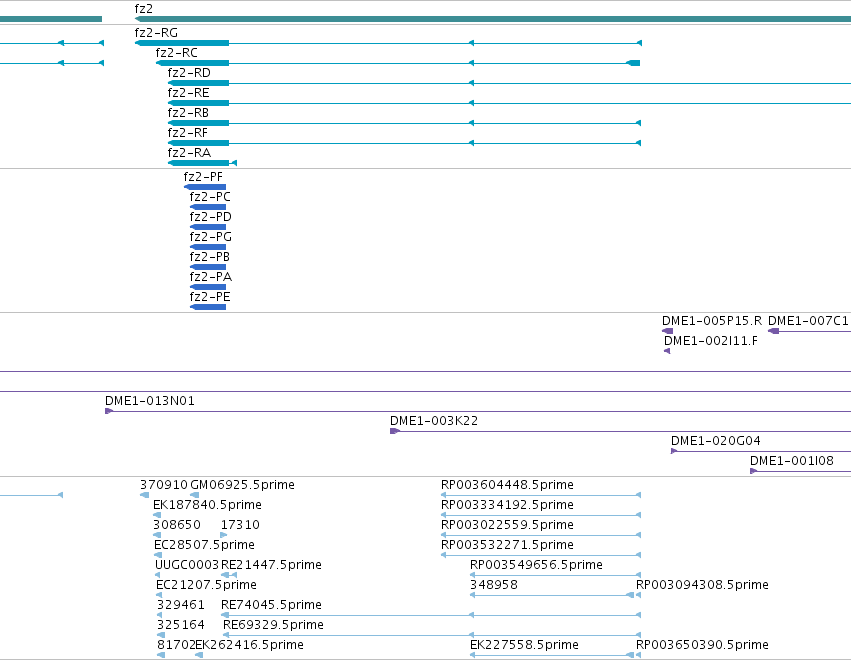The height and width of the screenshot is (660, 851).
Task: Select the UUGC0003 feature label
Action: click(187, 566)
